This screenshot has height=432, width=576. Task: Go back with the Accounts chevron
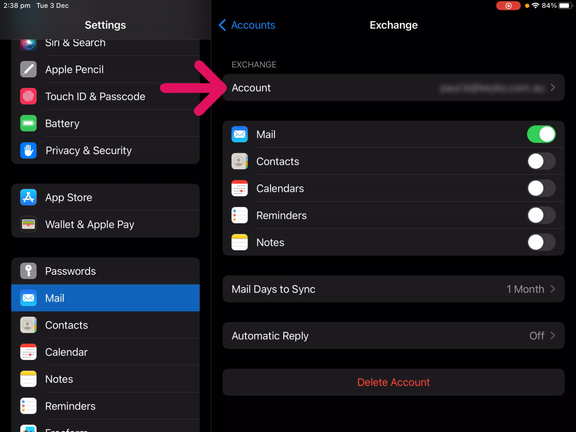point(222,25)
